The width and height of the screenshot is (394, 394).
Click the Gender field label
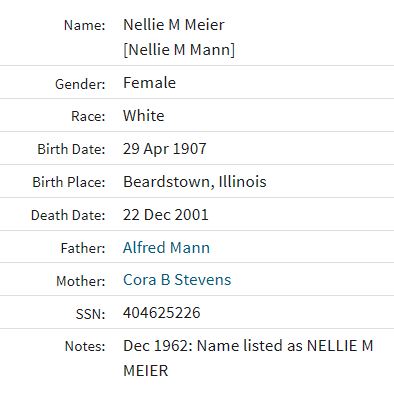point(80,84)
